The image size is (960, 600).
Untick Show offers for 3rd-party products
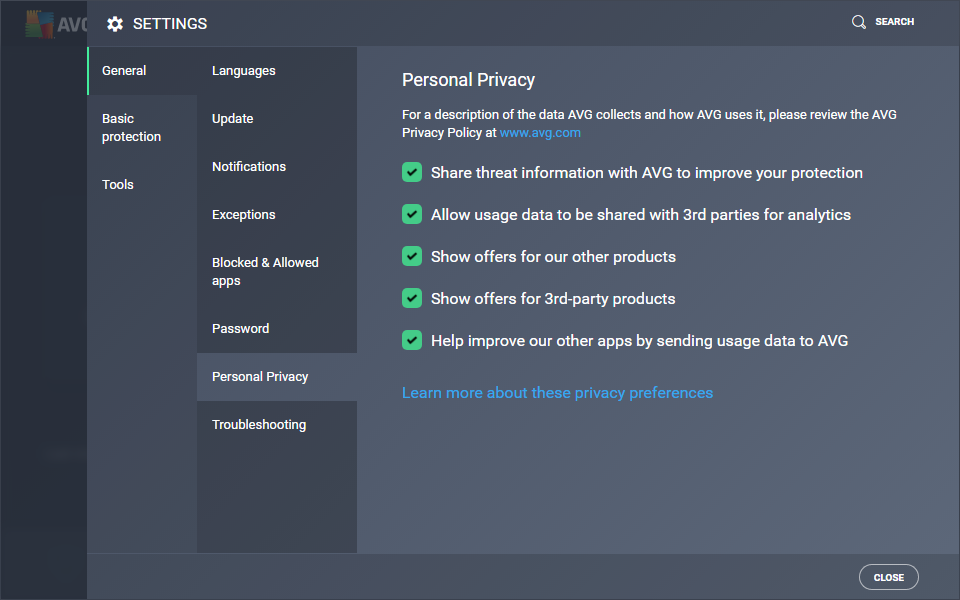(x=412, y=299)
